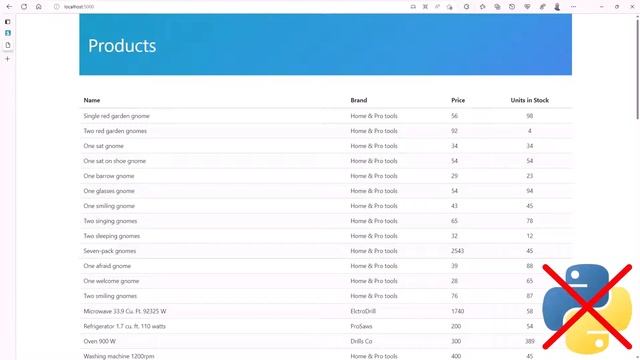Click the Name column header
This screenshot has width=640, height=360.
coord(92,100)
